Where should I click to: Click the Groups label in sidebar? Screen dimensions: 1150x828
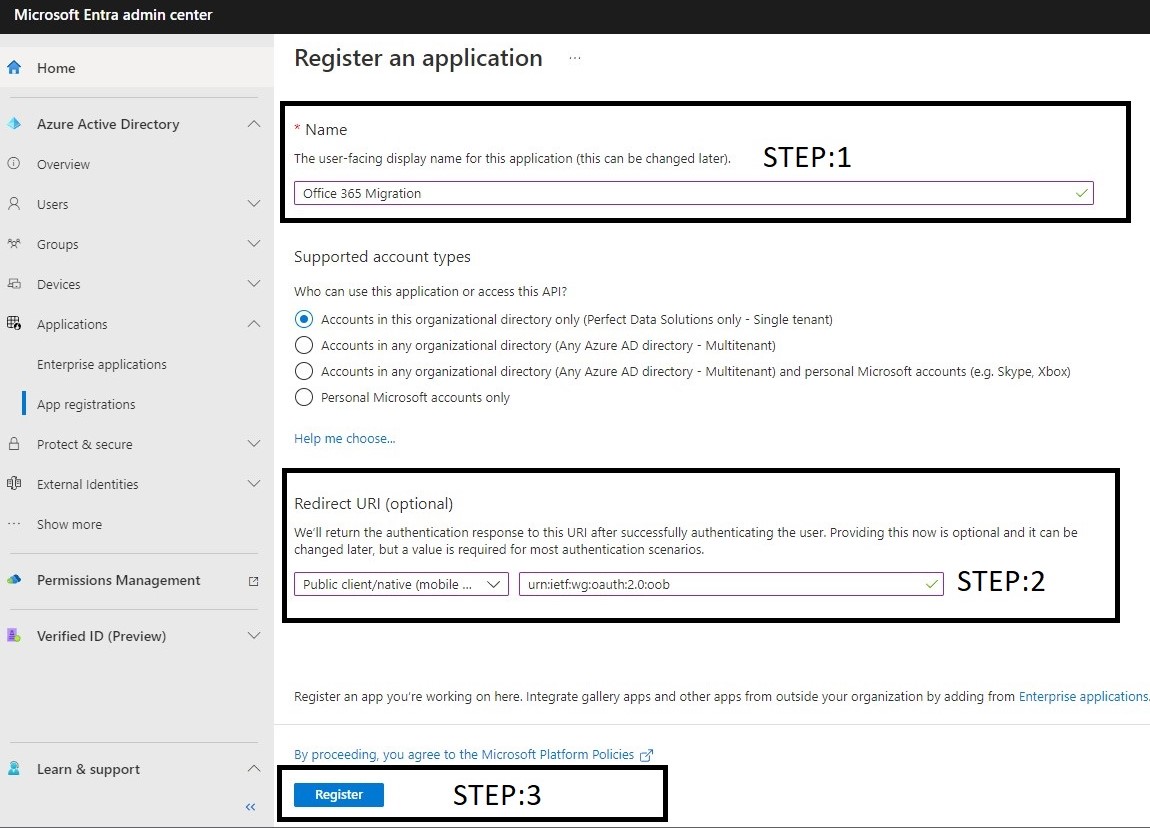(x=57, y=244)
